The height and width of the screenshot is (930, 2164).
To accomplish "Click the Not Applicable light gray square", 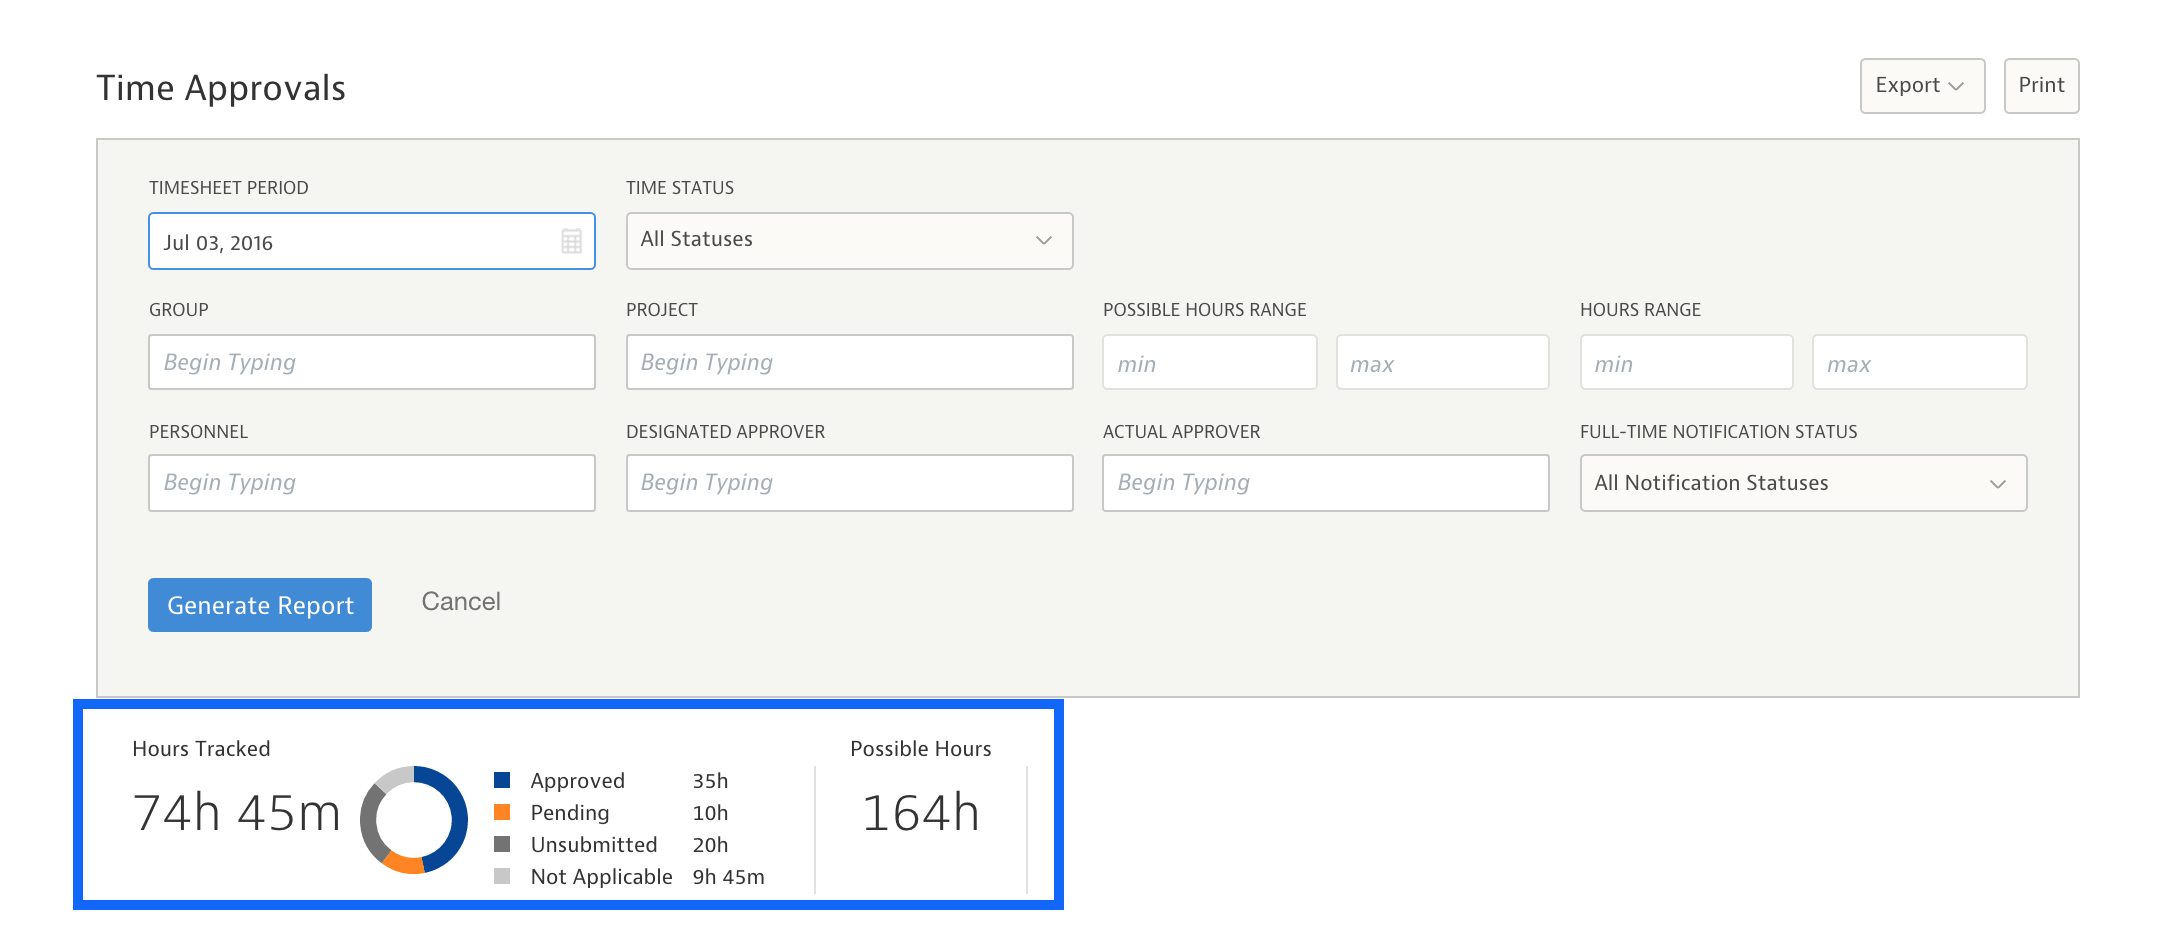I will [502, 876].
